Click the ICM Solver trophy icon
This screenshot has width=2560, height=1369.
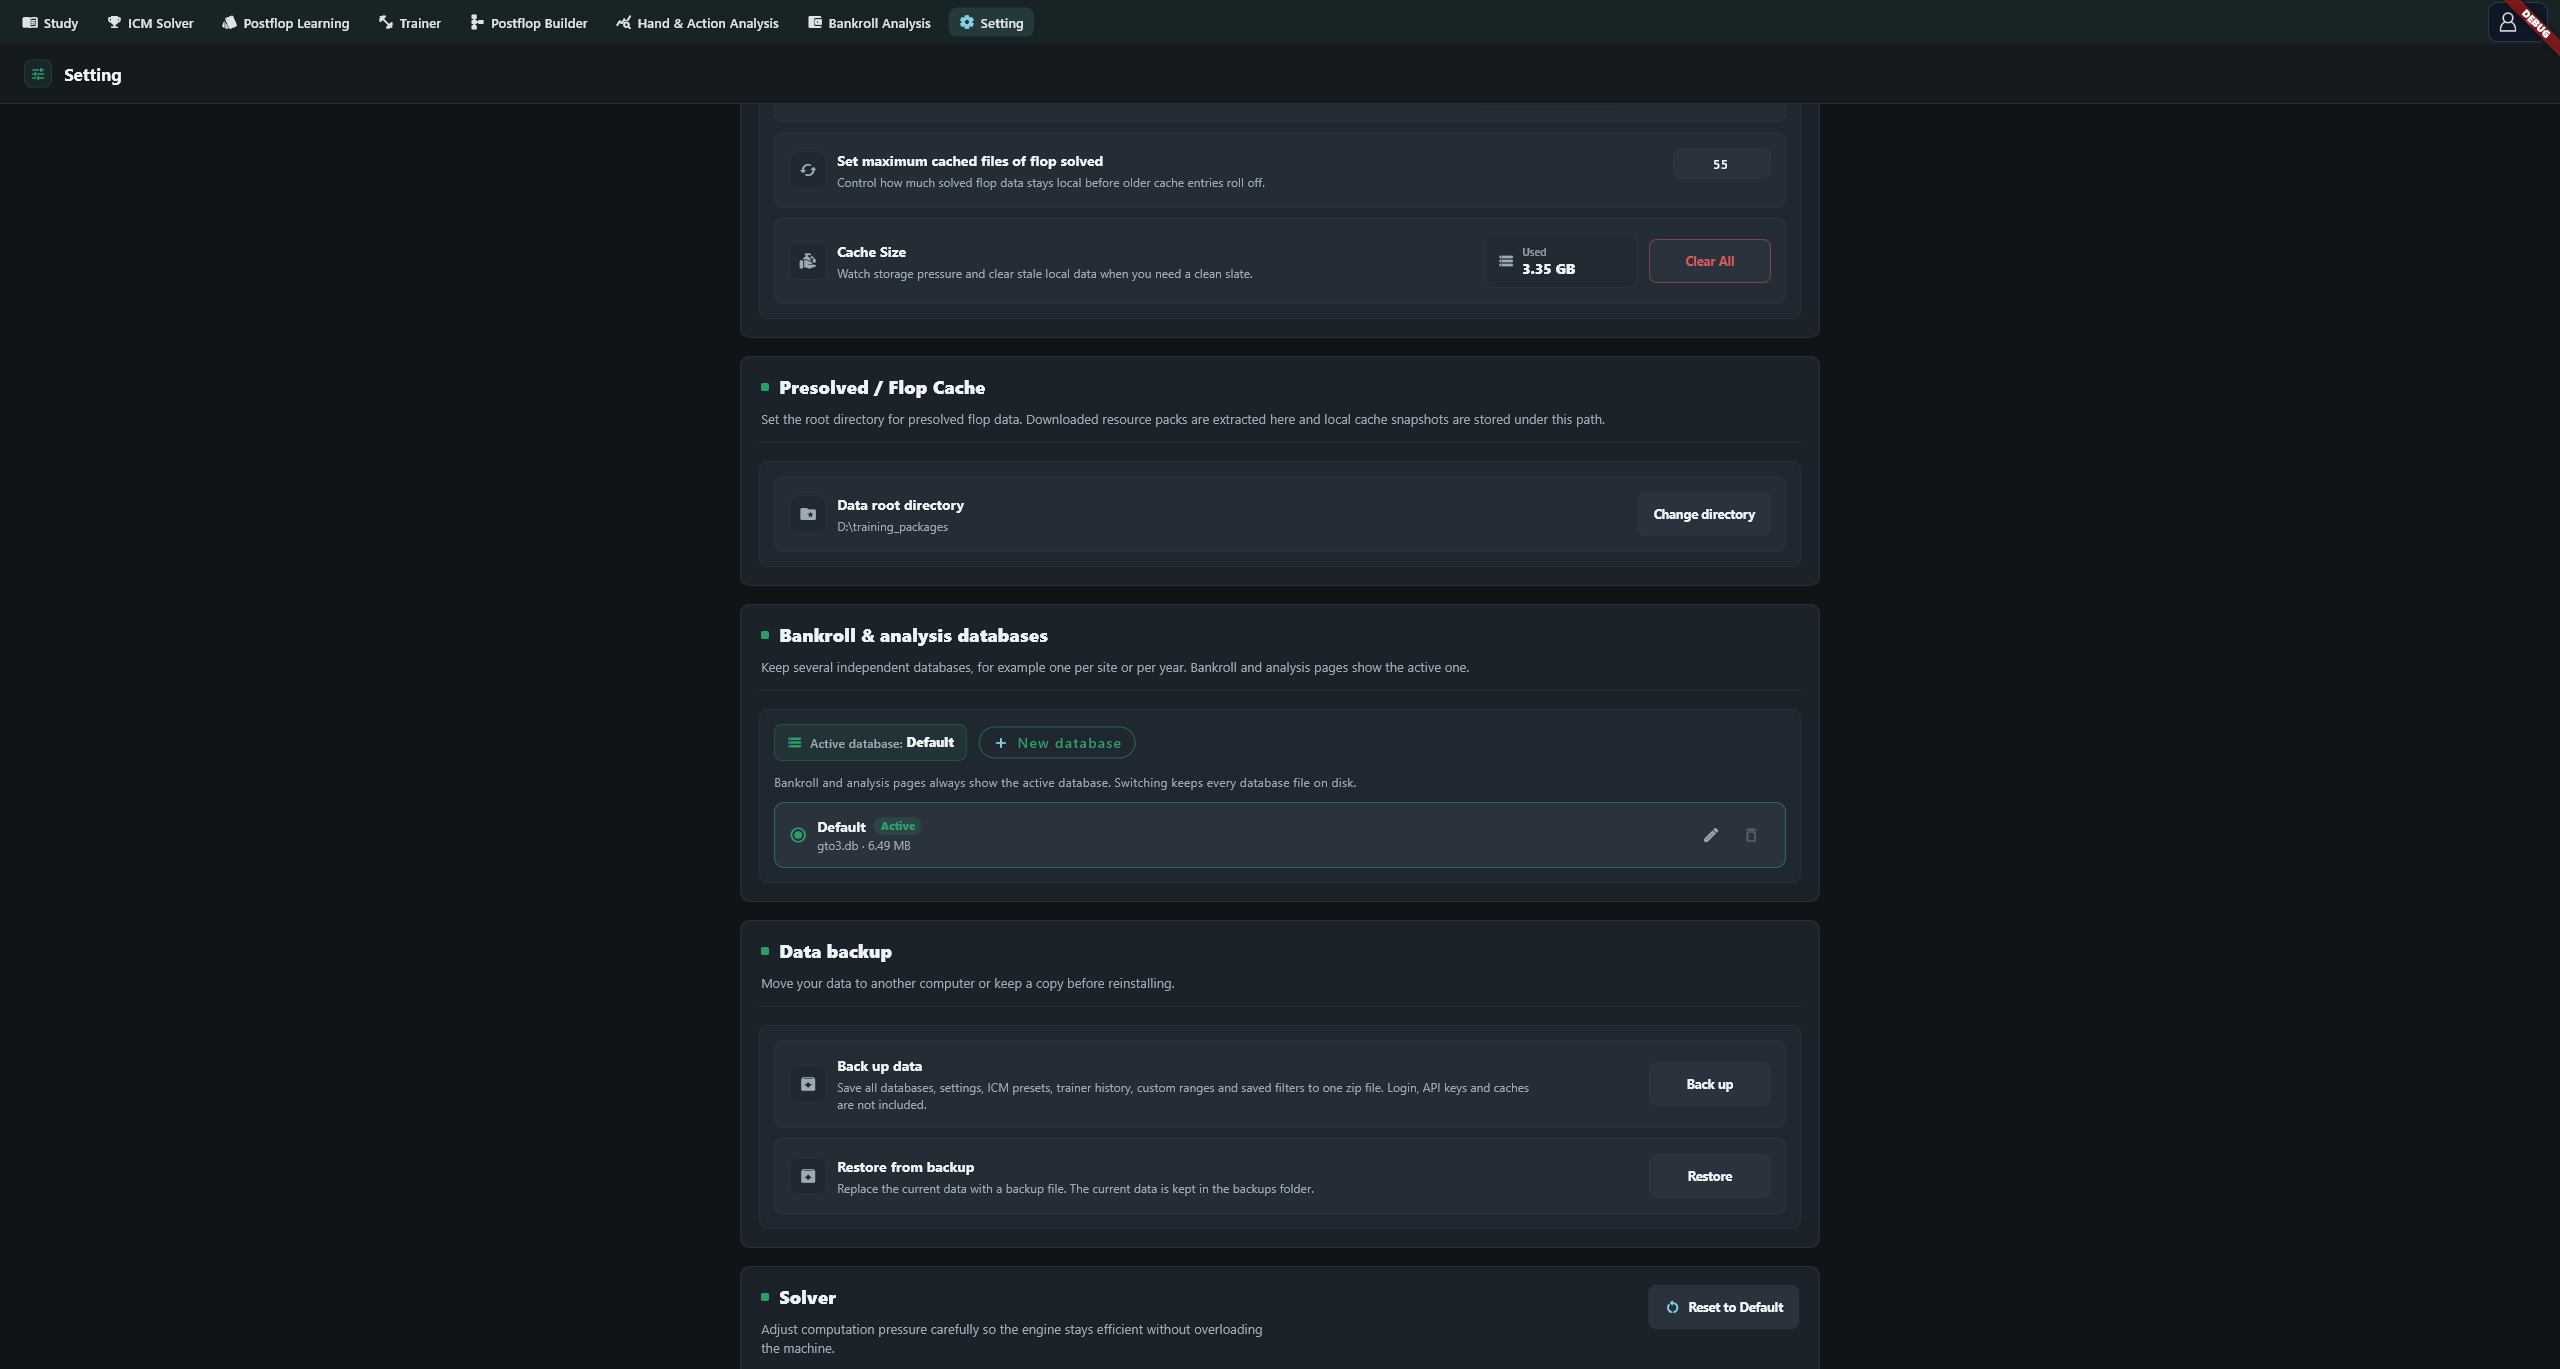pyautogui.click(x=114, y=22)
